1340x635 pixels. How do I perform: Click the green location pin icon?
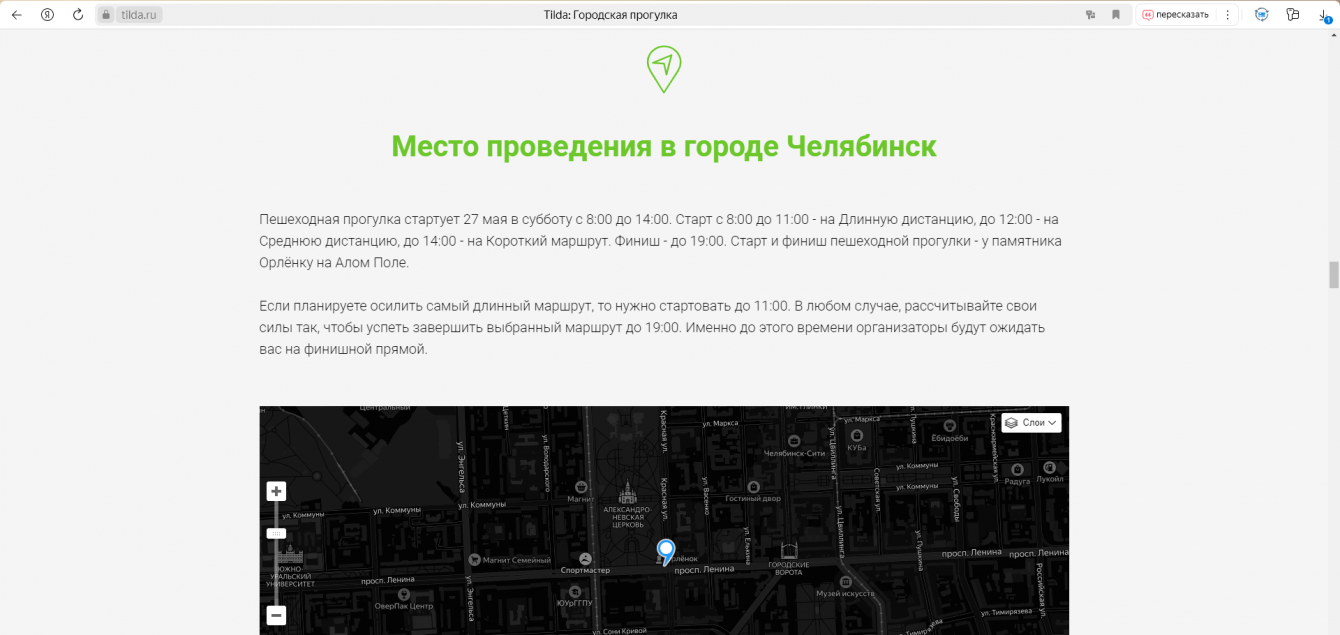(664, 69)
